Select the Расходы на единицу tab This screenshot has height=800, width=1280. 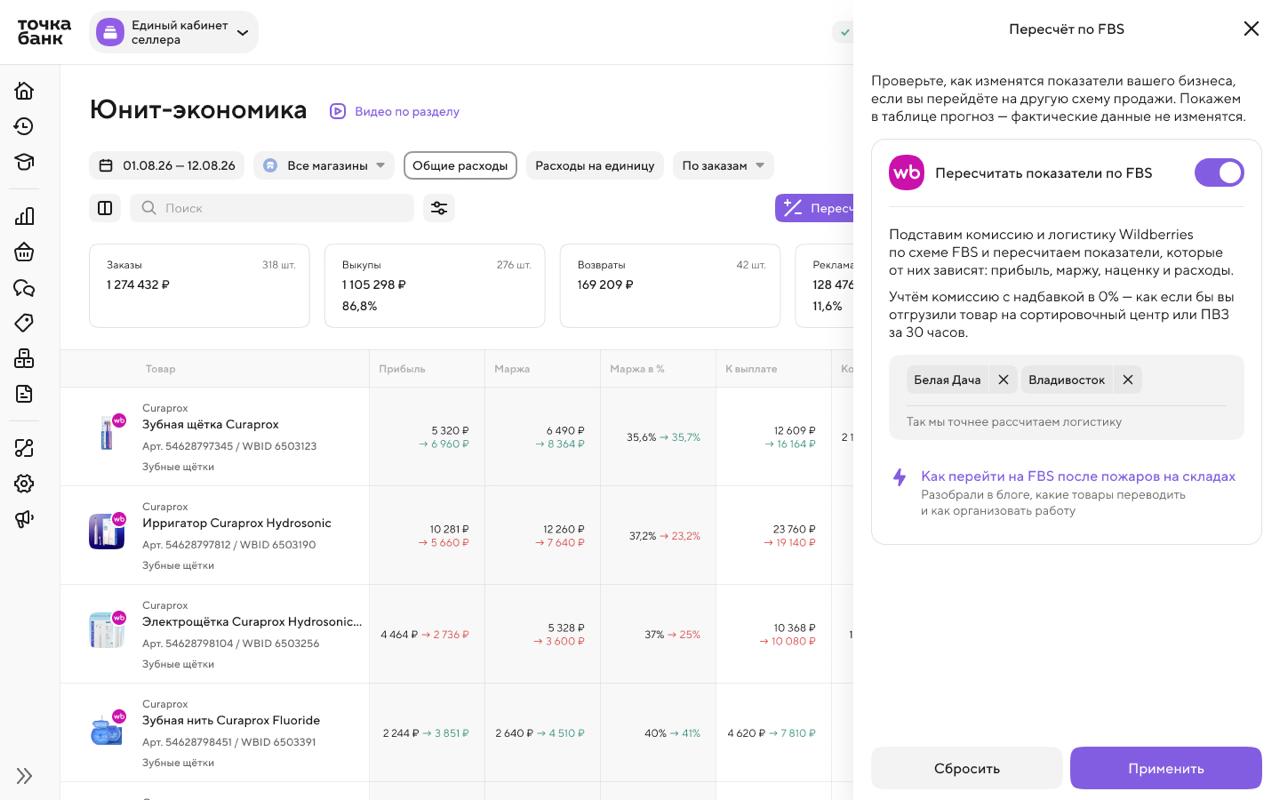tap(595, 166)
